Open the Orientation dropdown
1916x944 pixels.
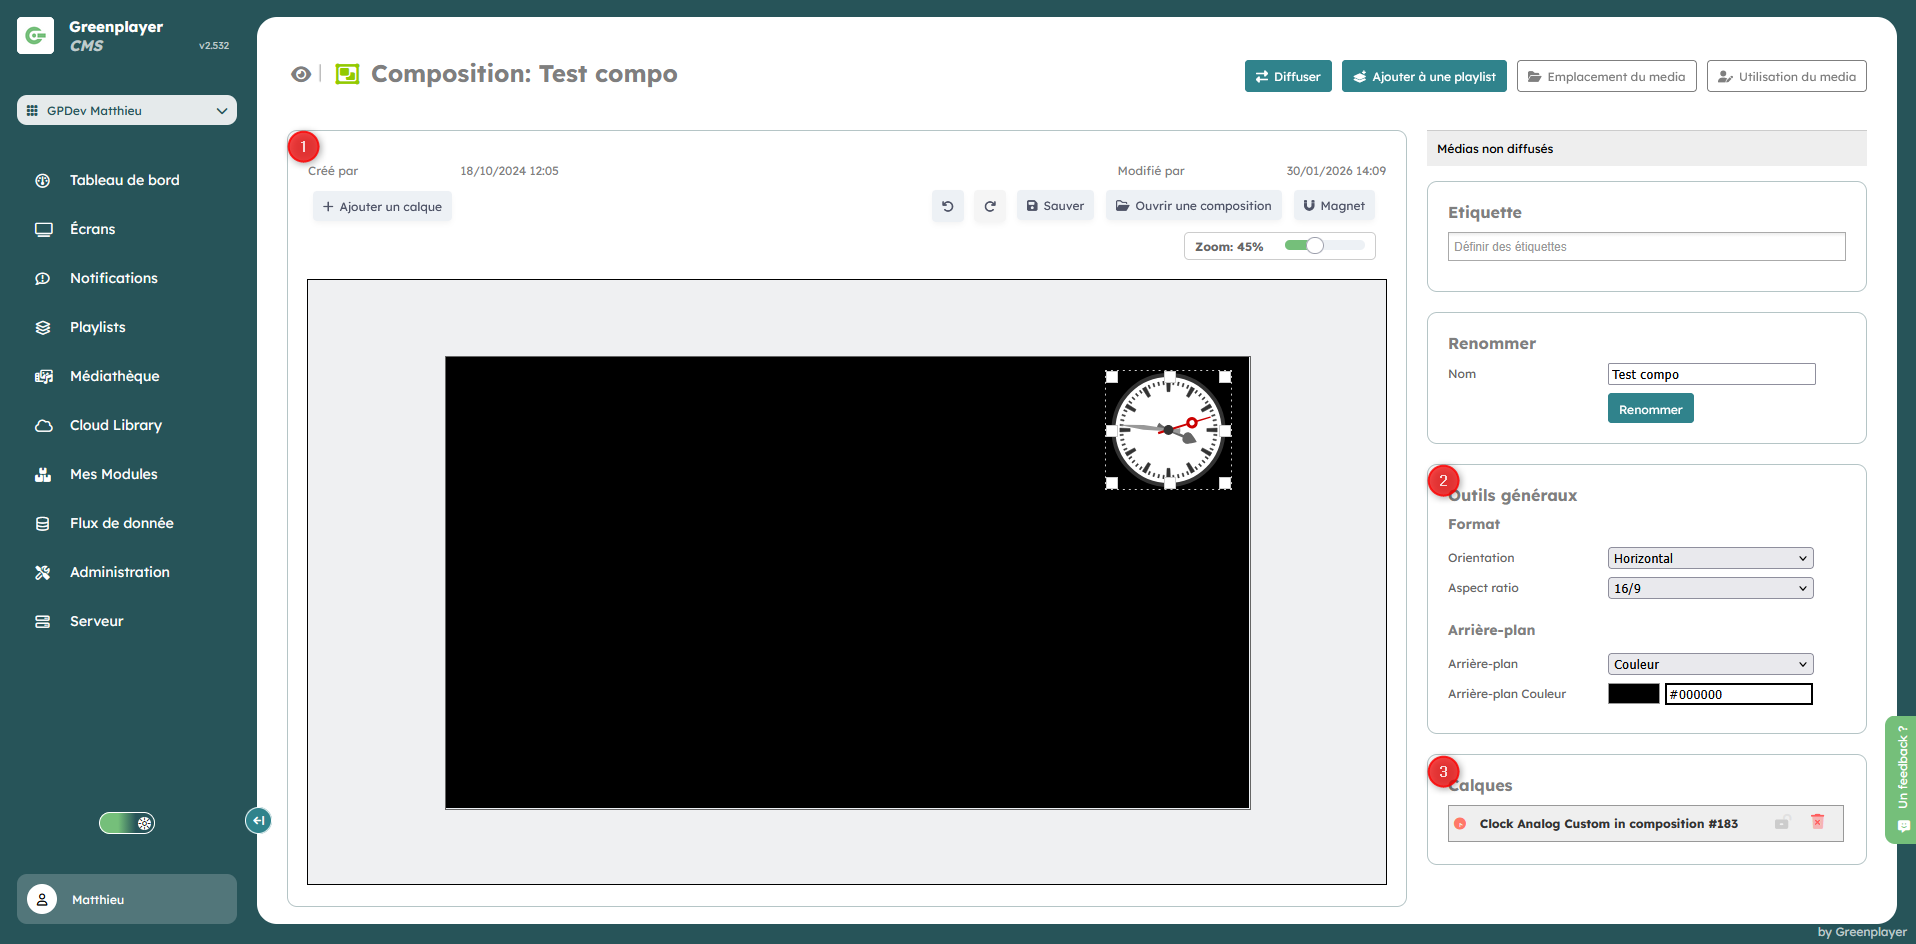point(1709,558)
